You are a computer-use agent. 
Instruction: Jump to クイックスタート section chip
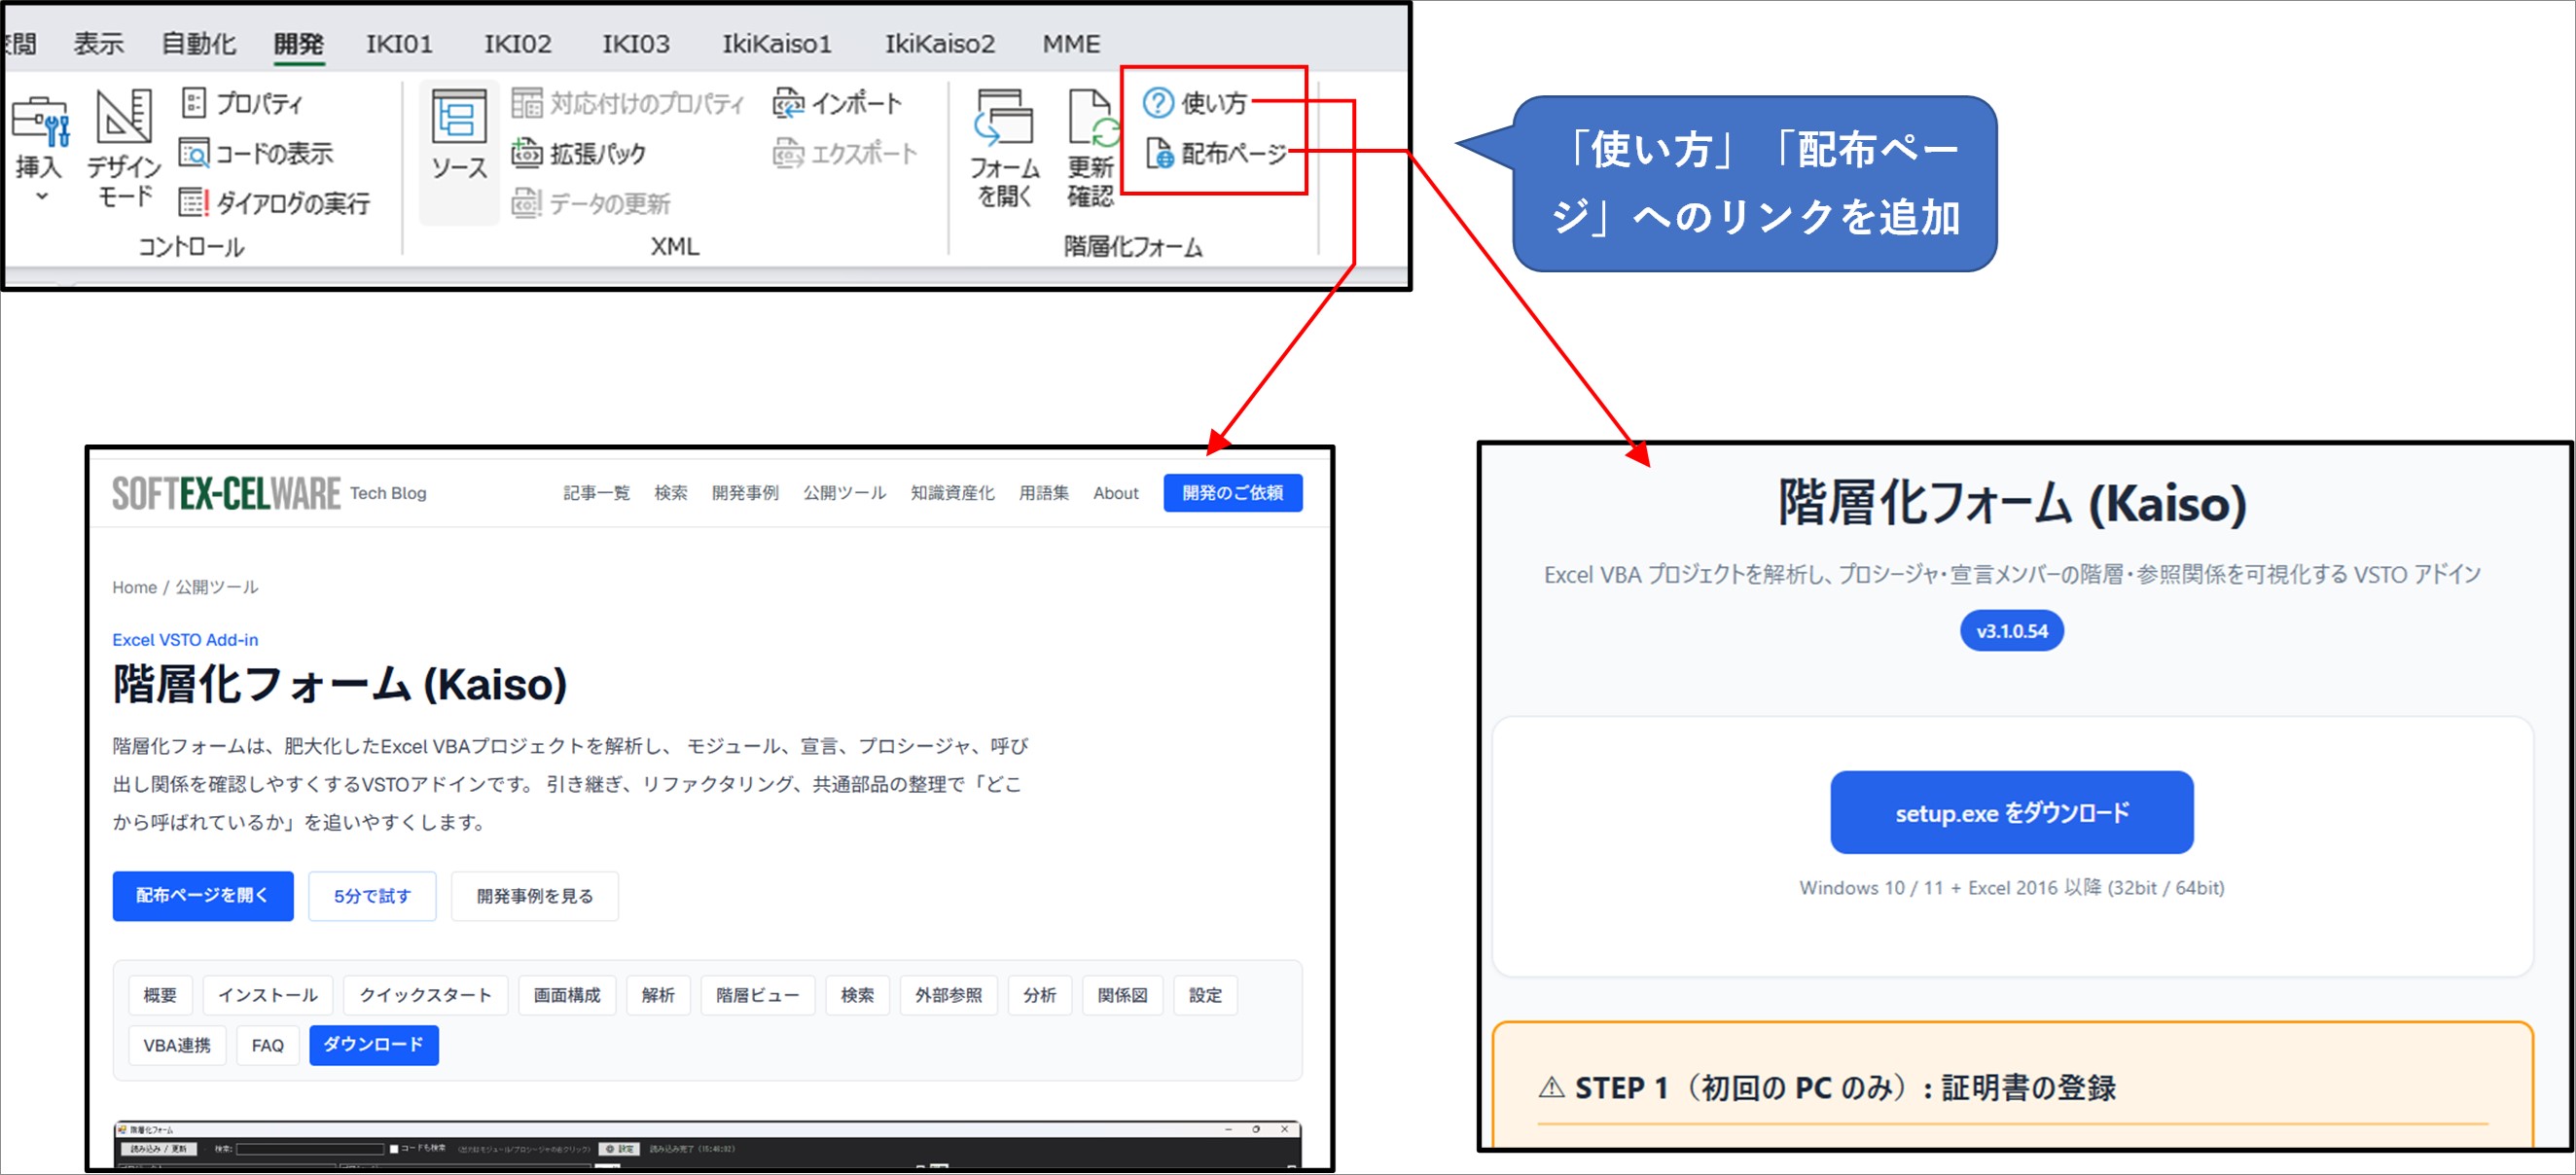click(x=426, y=995)
